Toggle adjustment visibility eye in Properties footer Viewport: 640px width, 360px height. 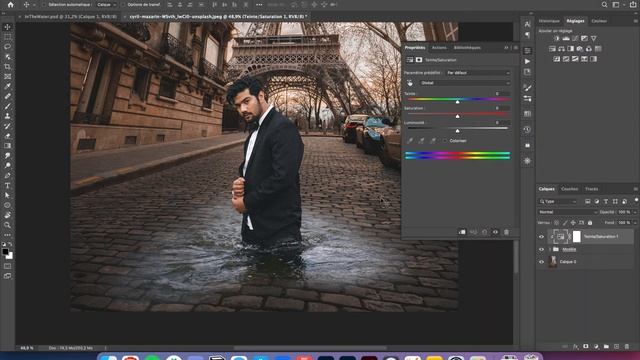(496, 232)
